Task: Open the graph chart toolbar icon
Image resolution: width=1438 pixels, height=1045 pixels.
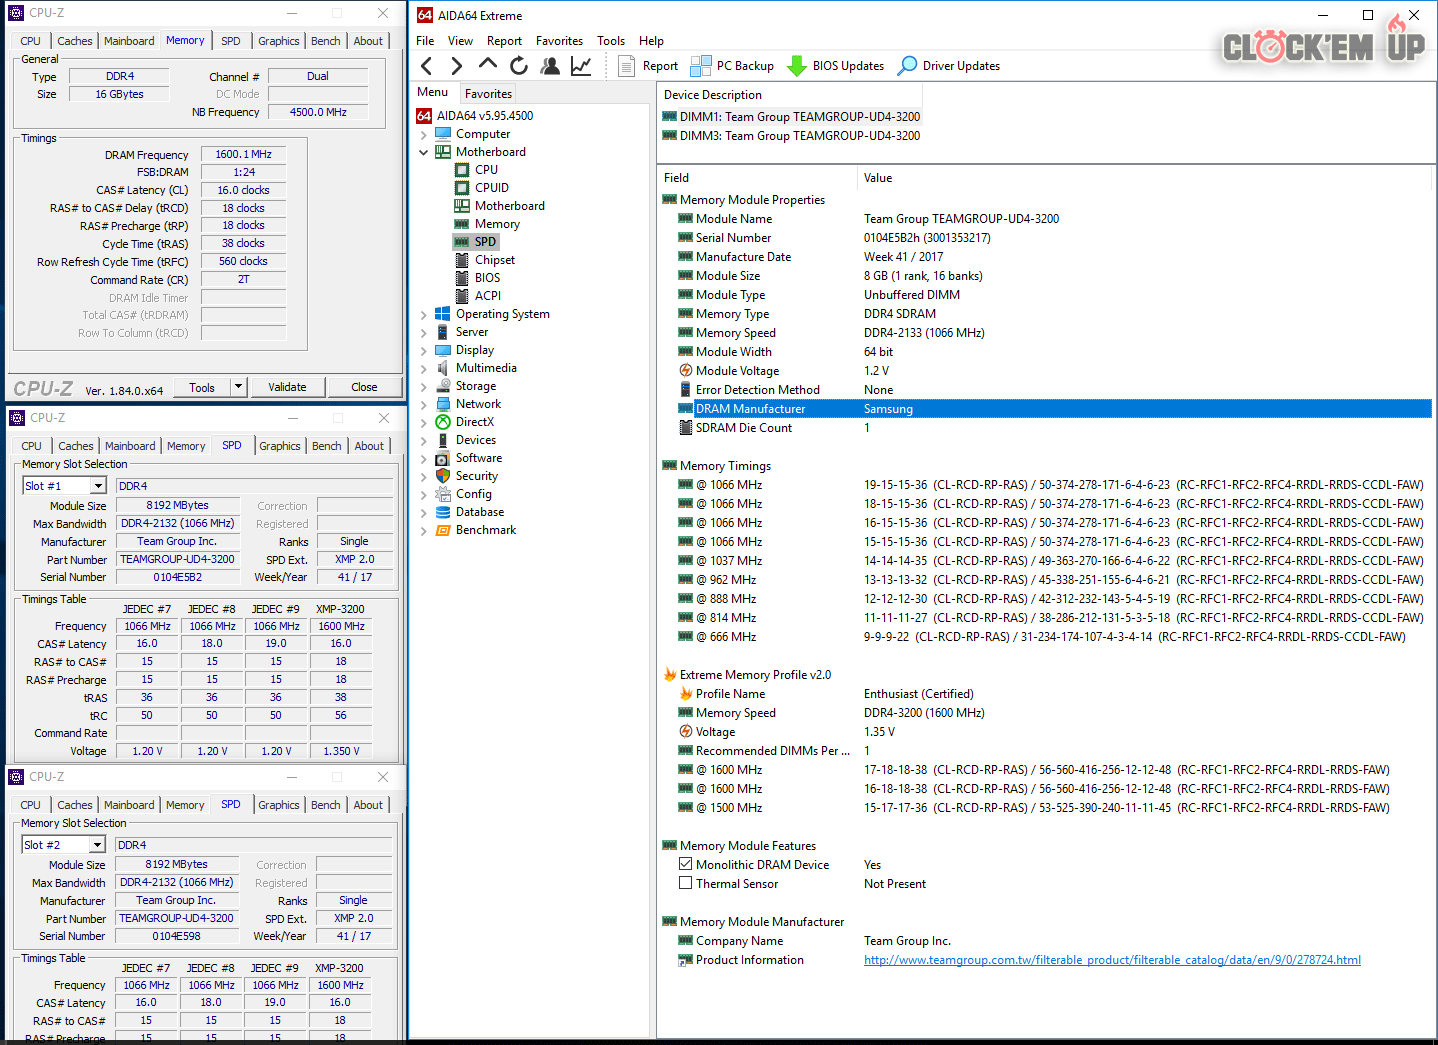Action: coord(581,66)
